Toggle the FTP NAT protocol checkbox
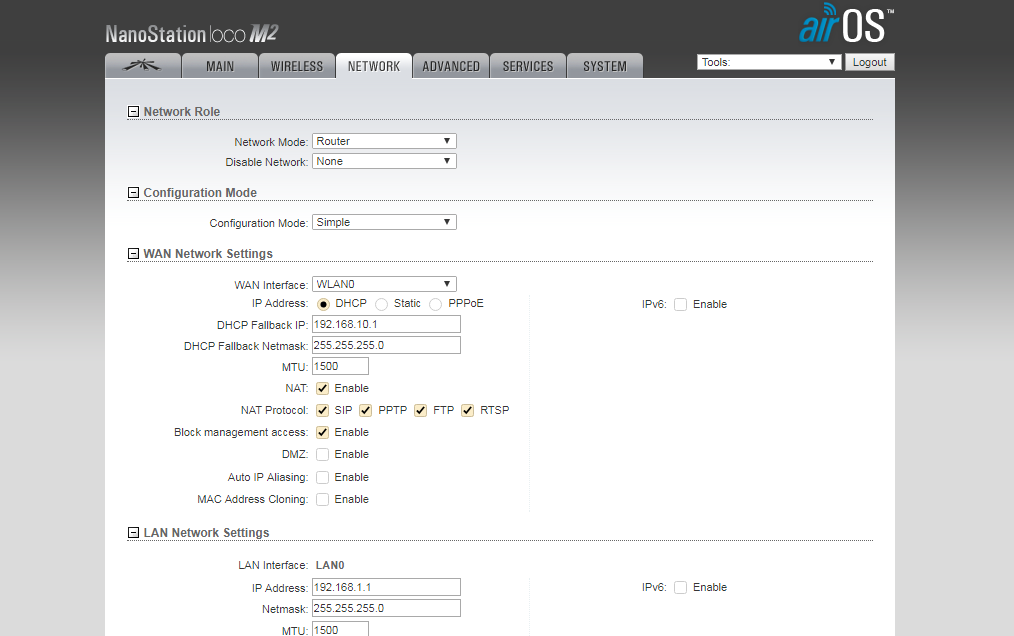The image size is (1014, 636). click(420, 410)
